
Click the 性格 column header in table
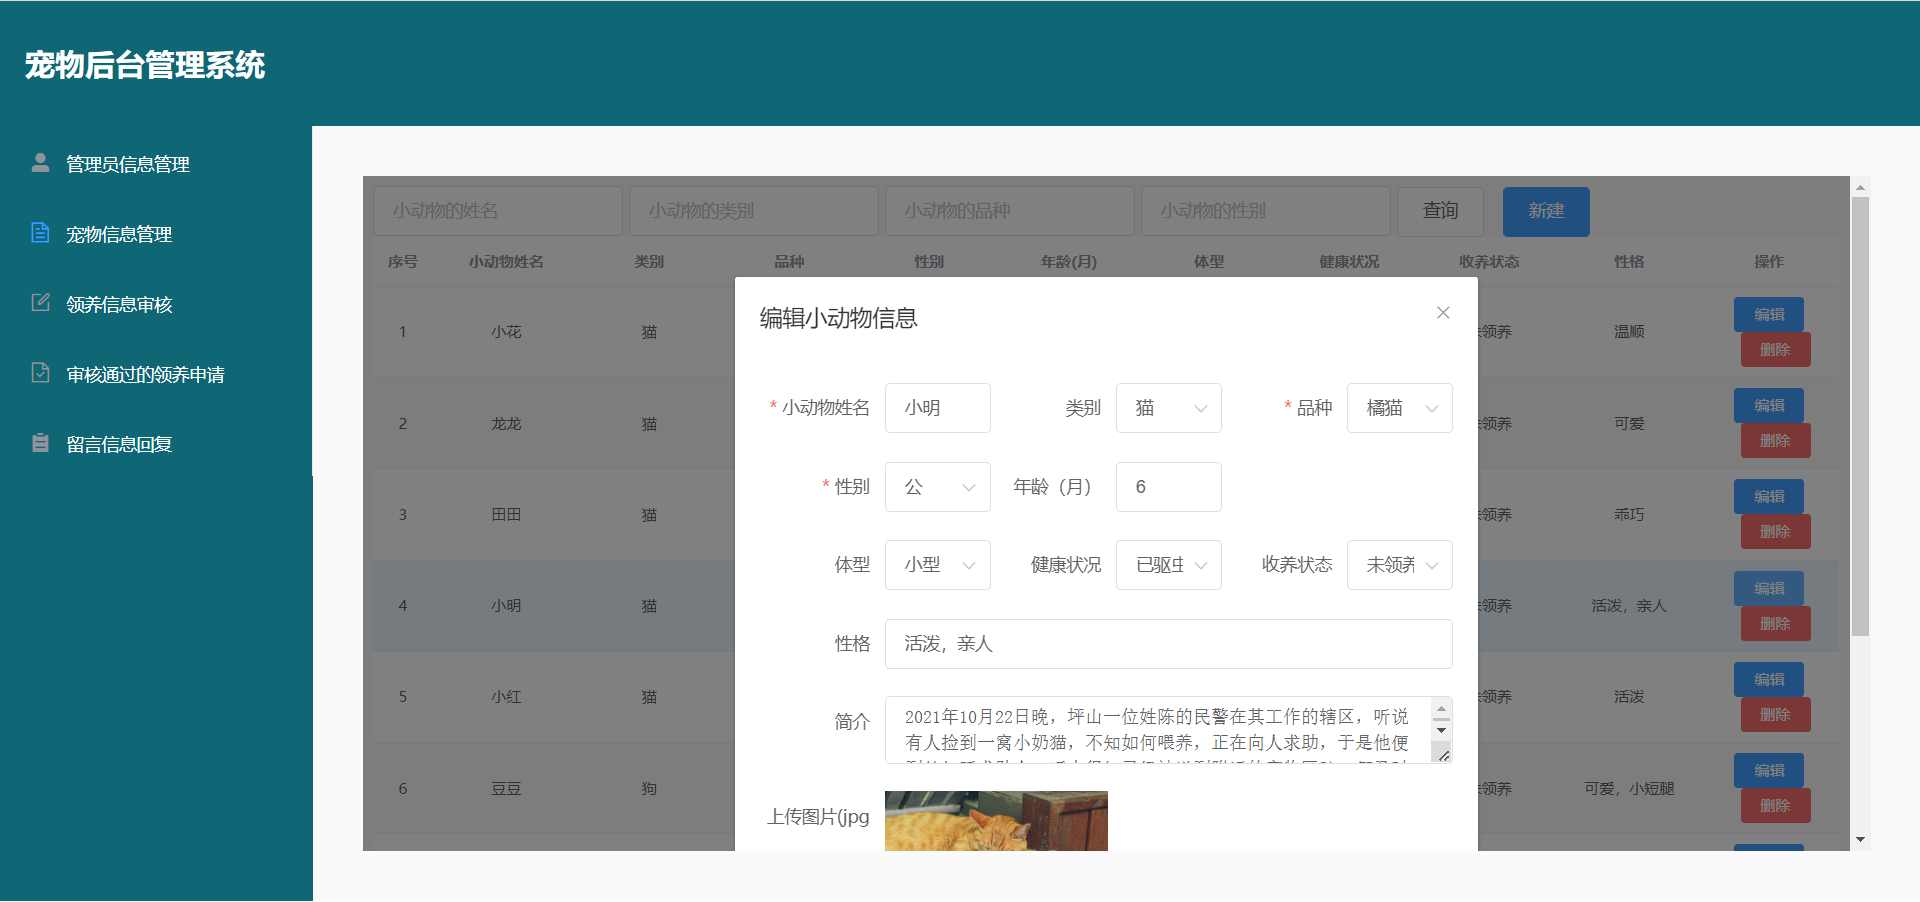1629,262
